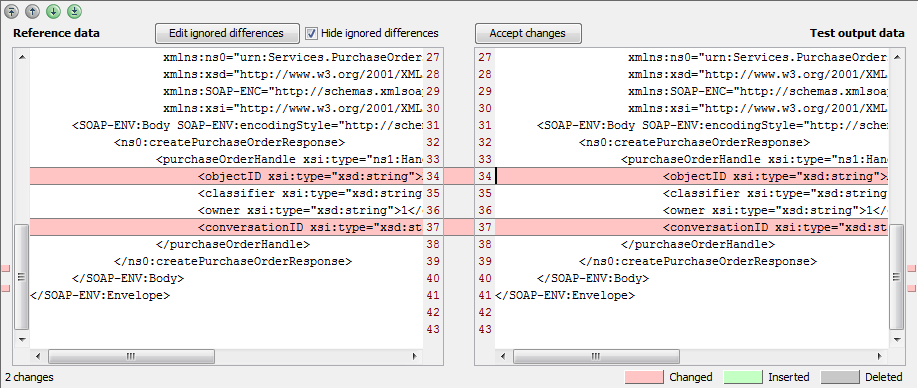This screenshot has width=918, height=389.
Task: Click Test output horizontal scrollbar thumb
Action: click(x=596, y=356)
